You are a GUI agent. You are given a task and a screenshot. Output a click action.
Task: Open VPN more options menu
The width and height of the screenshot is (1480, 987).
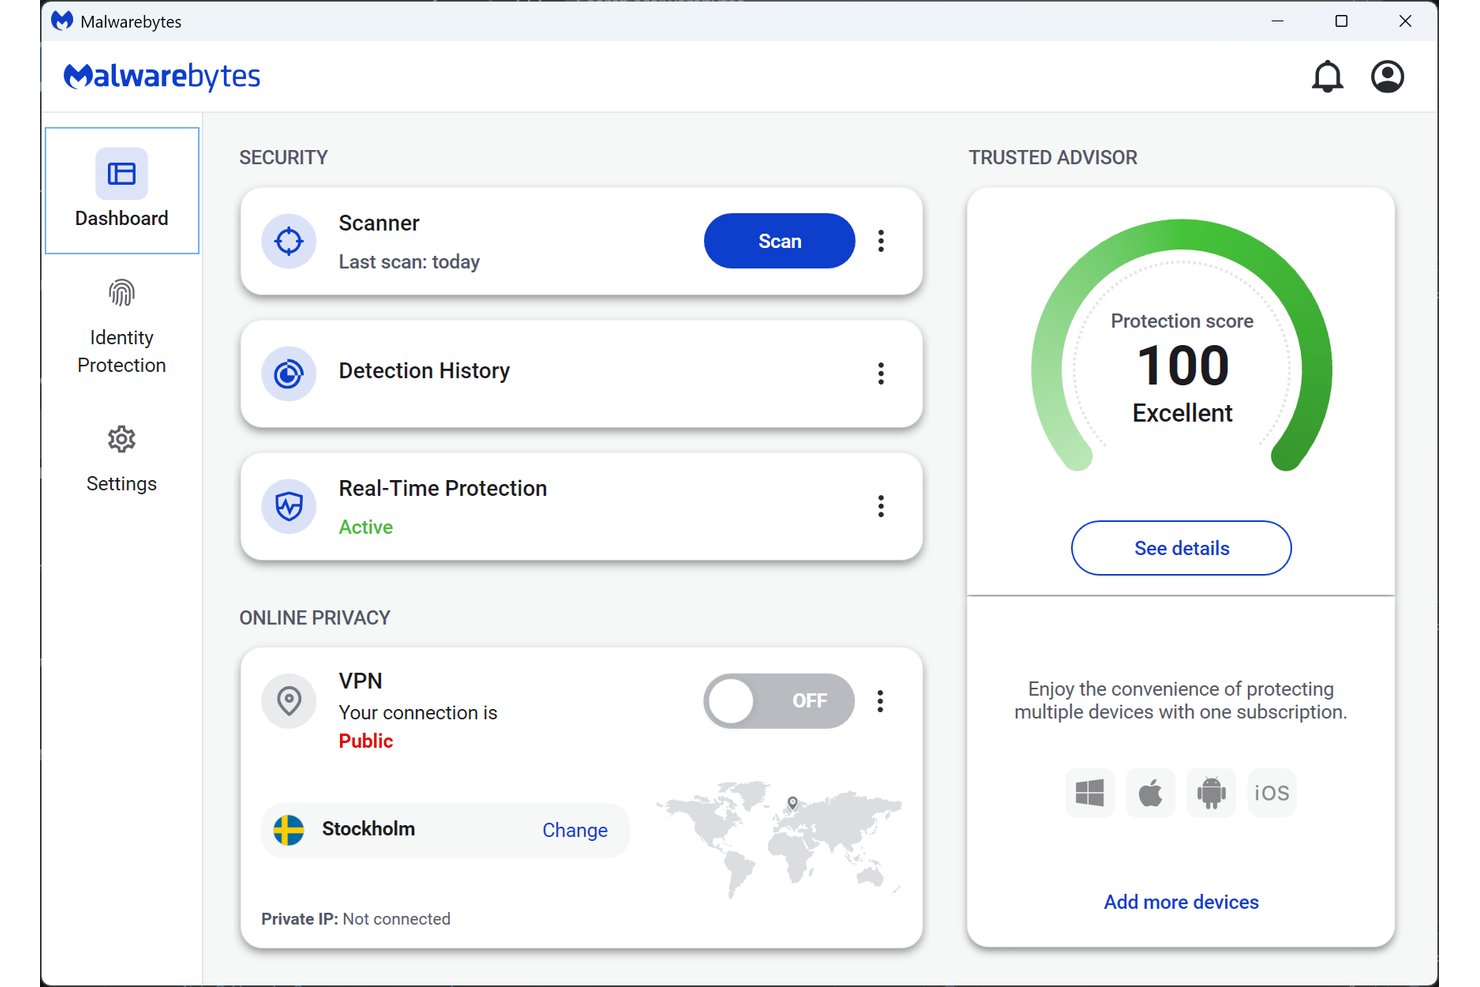[881, 701]
